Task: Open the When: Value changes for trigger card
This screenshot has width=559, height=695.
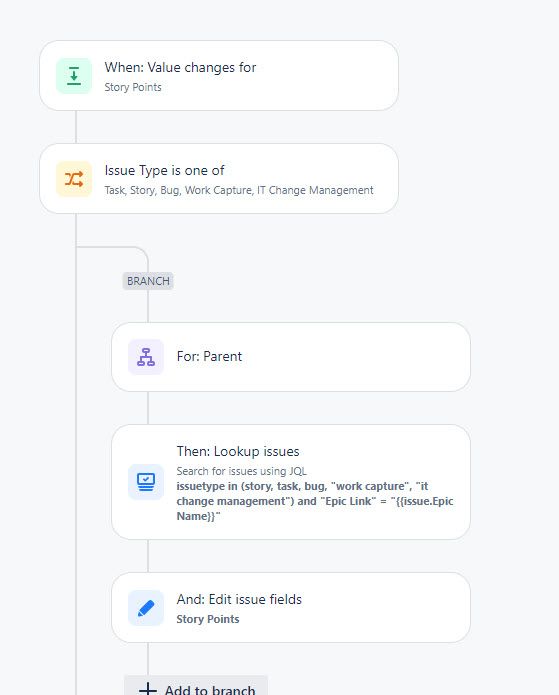Action: click(x=219, y=76)
